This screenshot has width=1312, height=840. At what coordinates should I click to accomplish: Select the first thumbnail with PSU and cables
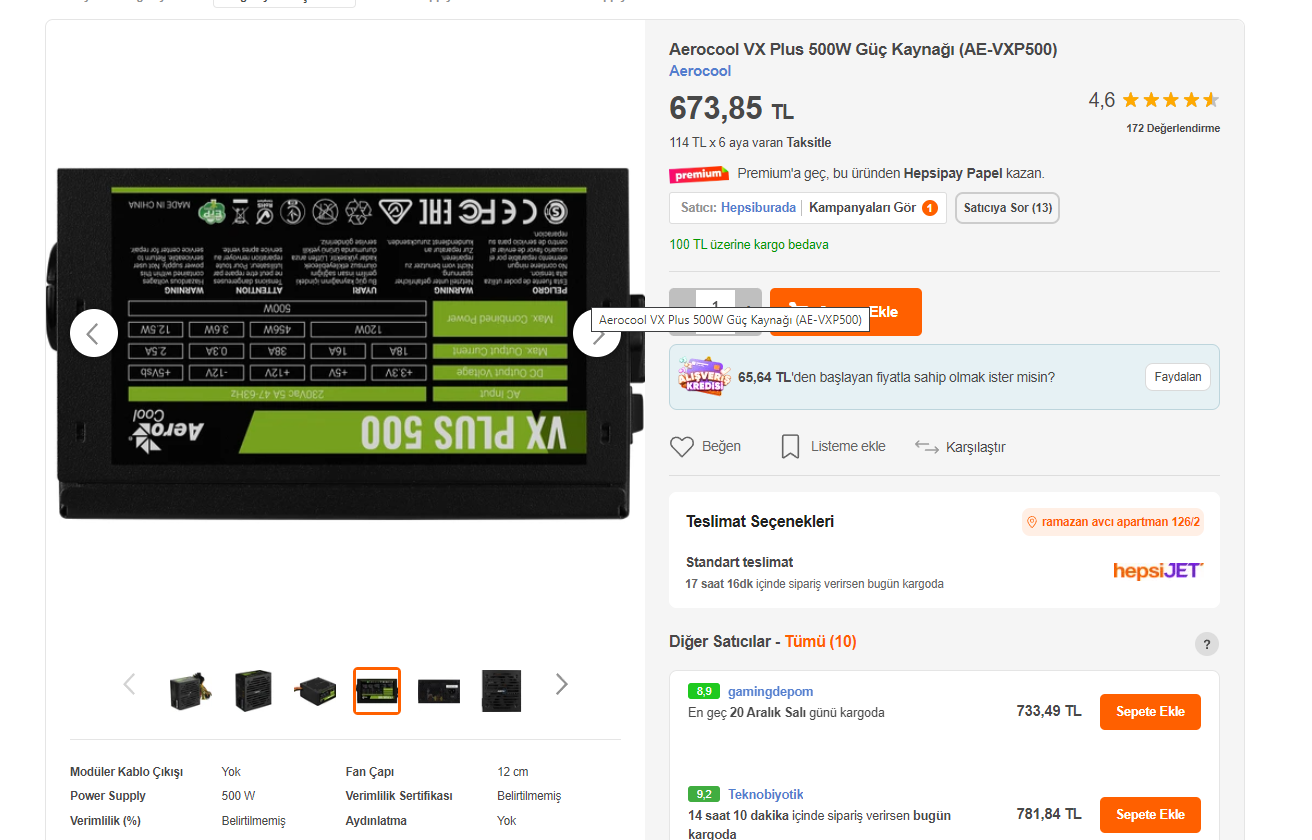tap(190, 690)
